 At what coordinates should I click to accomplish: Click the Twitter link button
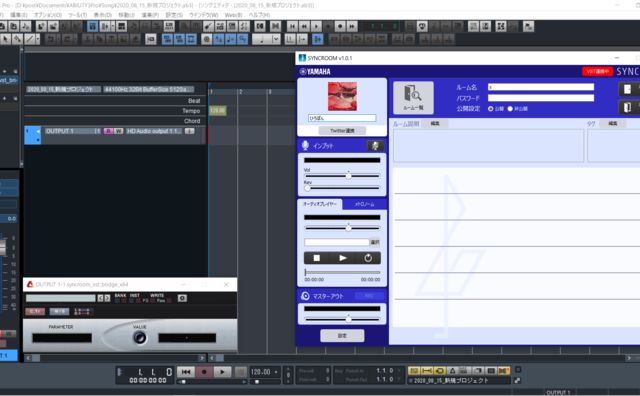342,131
